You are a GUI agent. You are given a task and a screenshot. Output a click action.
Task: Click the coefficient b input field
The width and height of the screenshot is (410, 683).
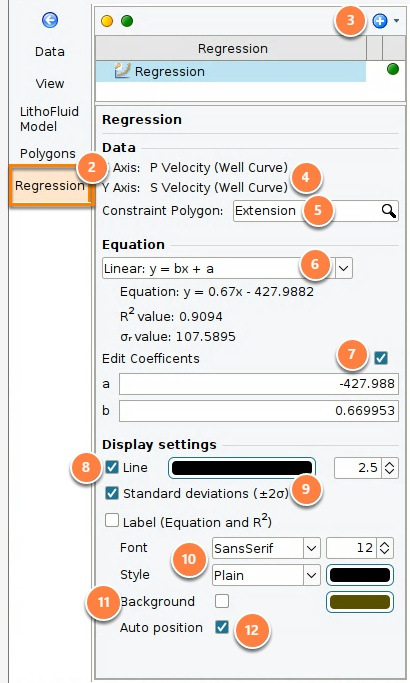pyautogui.click(x=259, y=411)
